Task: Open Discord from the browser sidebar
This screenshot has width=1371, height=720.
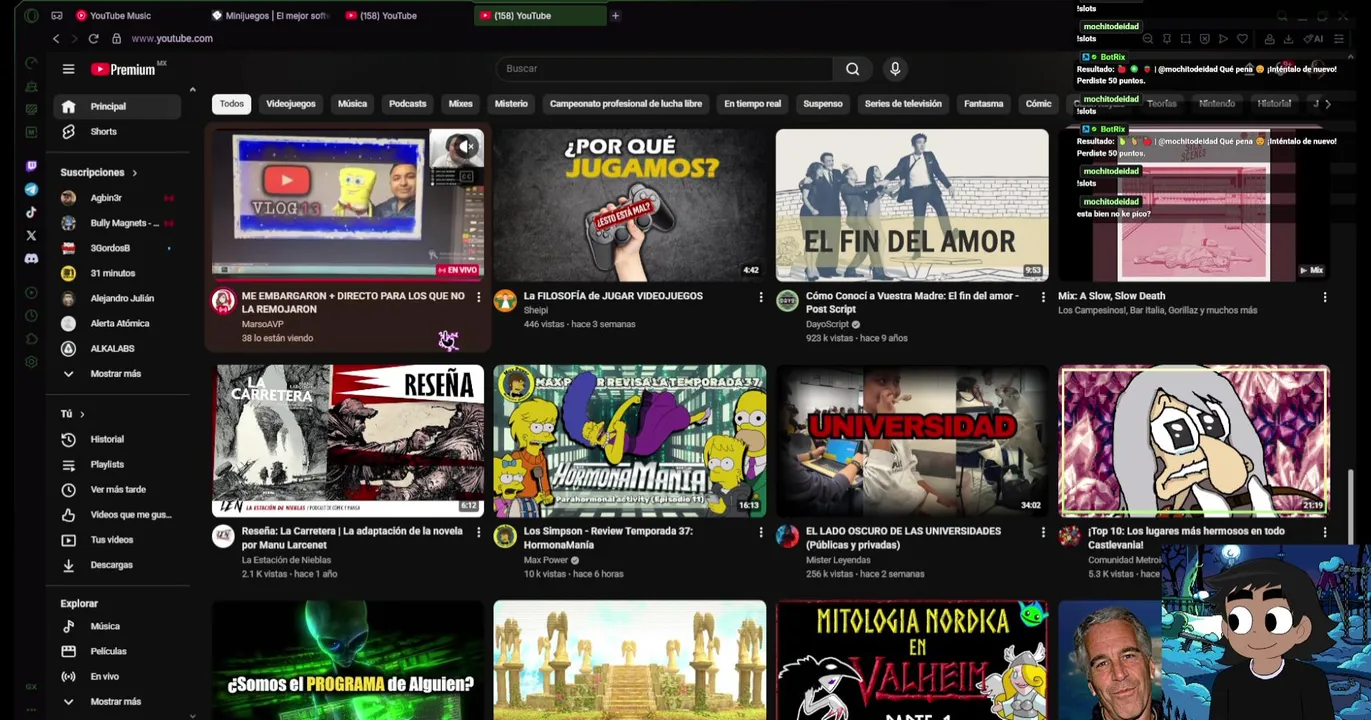Action: [31, 259]
